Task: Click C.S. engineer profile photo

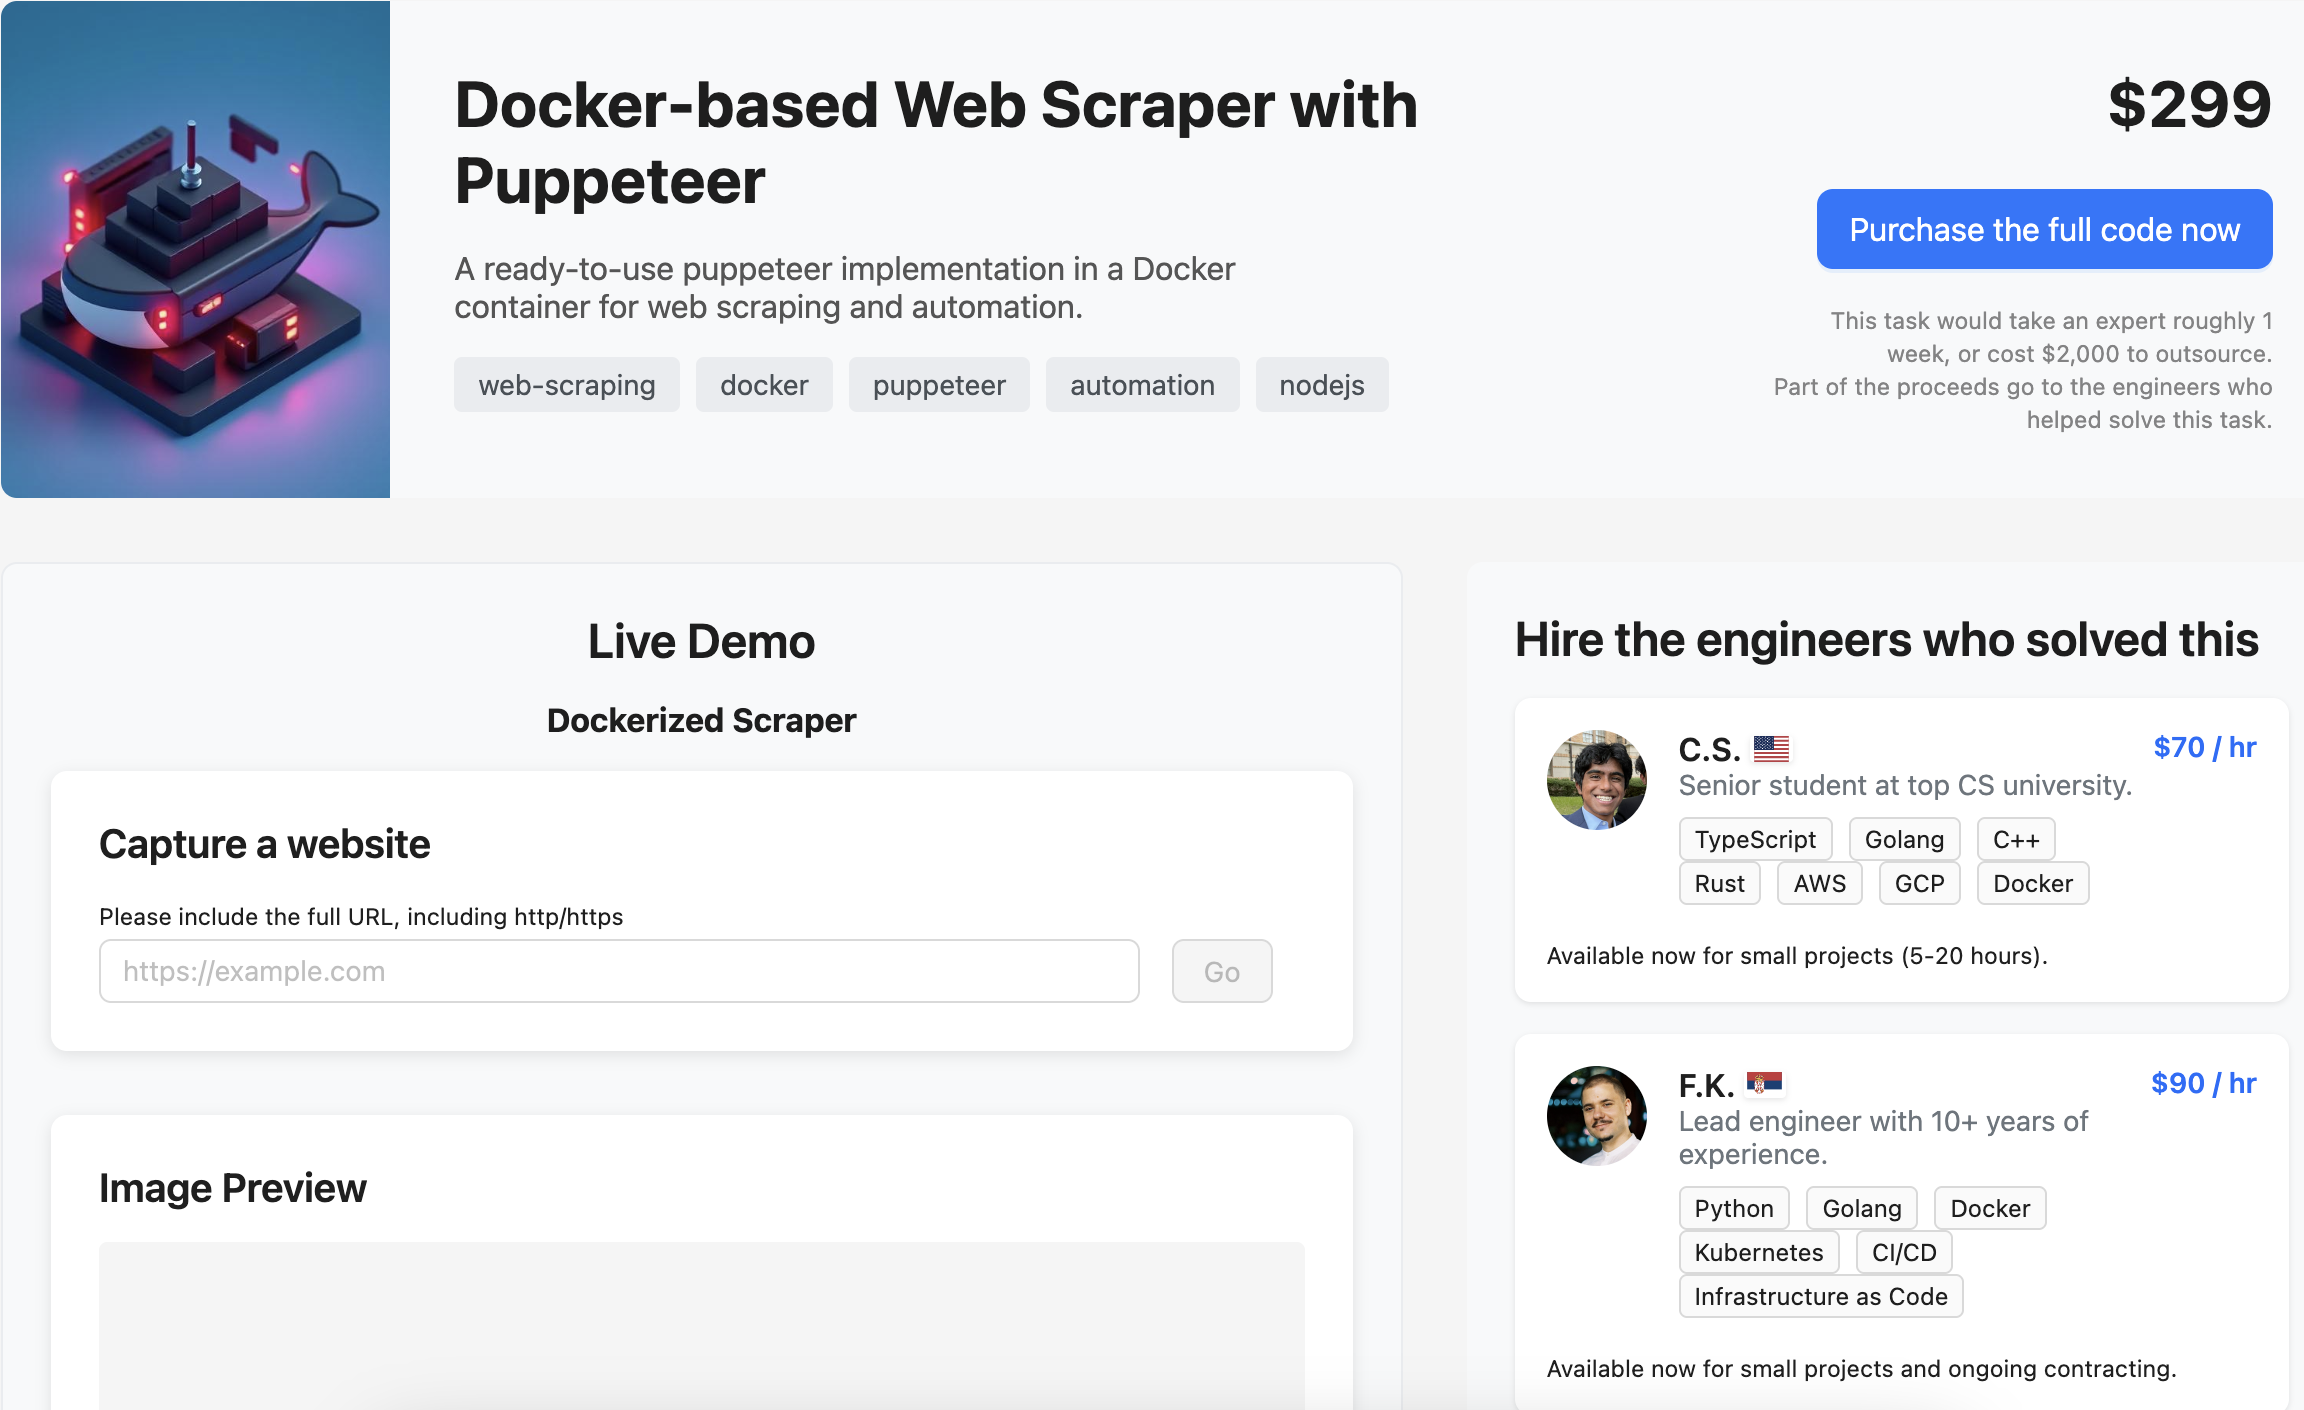Action: coord(1596,780)
